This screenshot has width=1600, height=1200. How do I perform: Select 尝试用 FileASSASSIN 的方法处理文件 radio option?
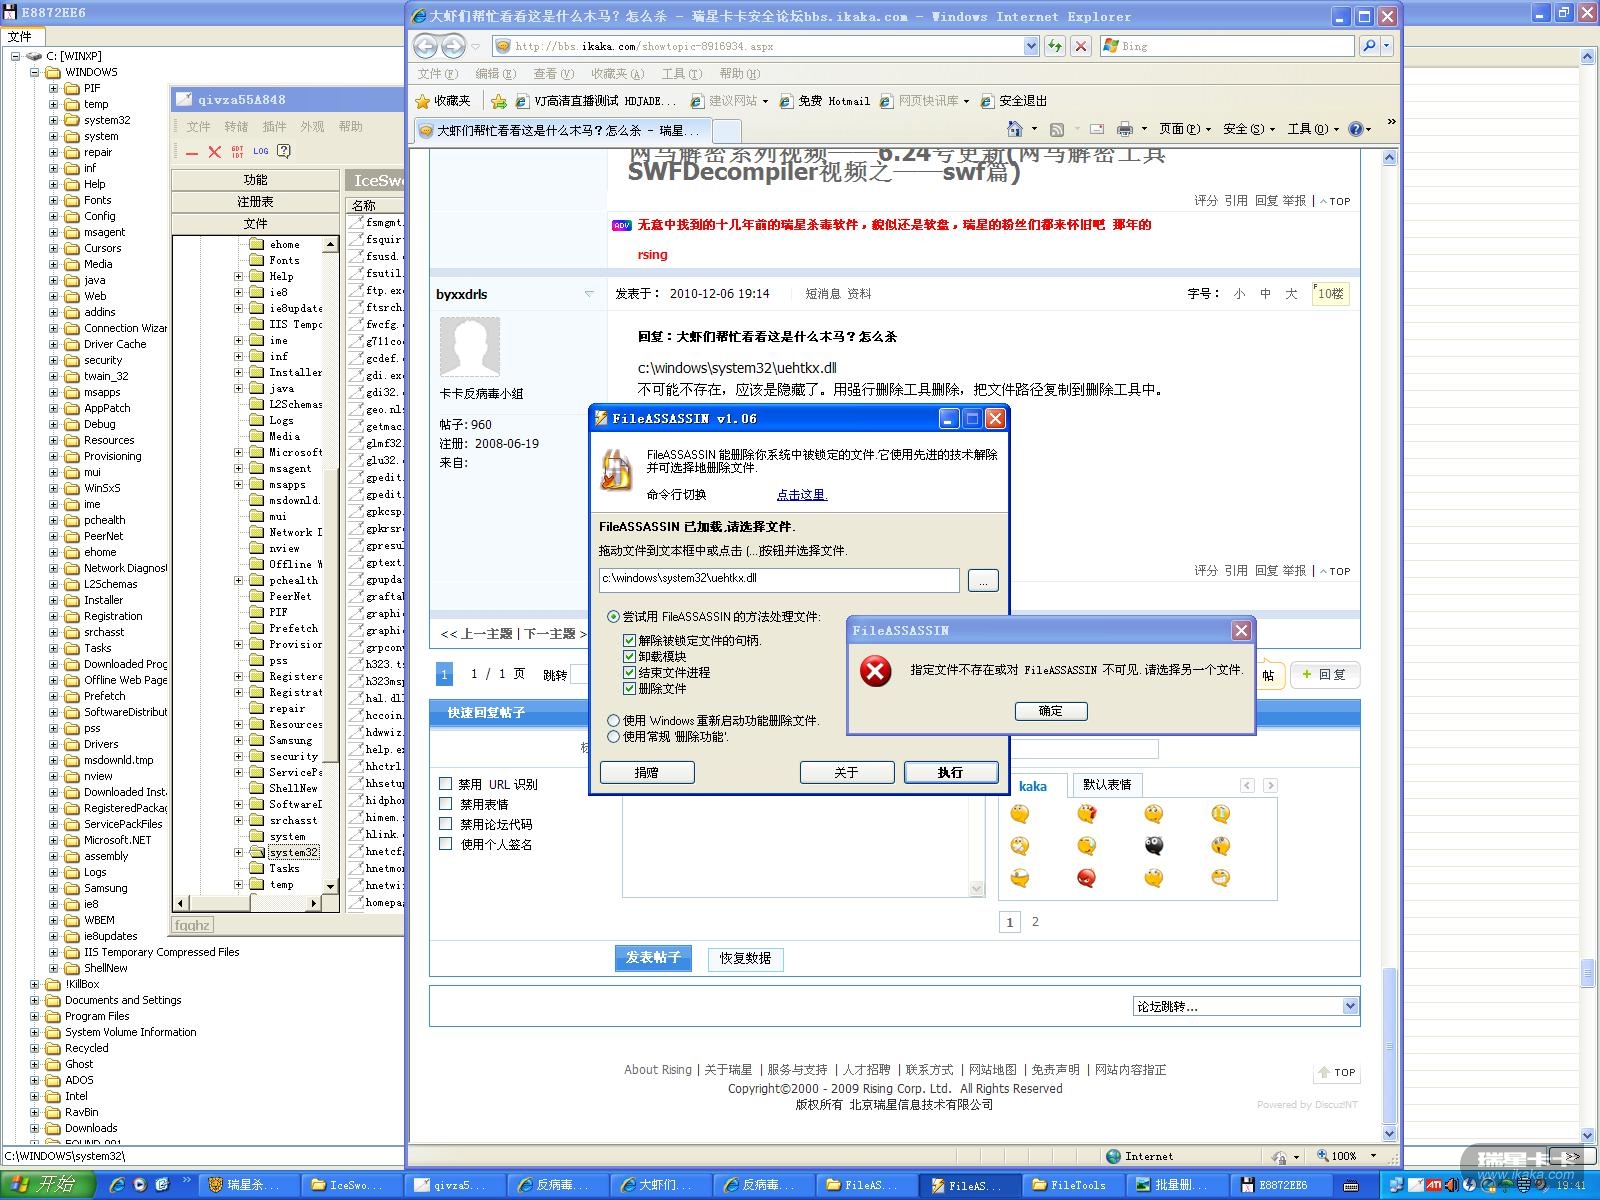pos(613,617)
